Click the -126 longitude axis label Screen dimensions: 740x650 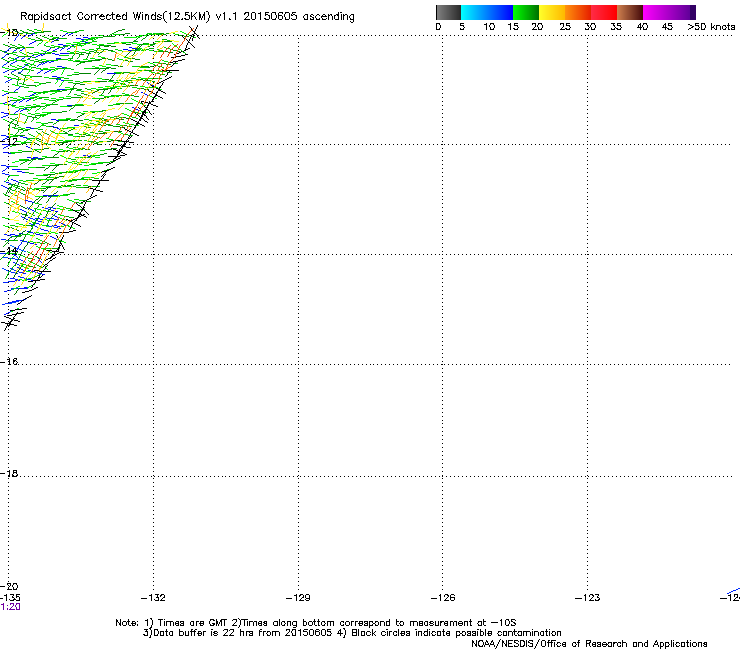tap(443, 598)
